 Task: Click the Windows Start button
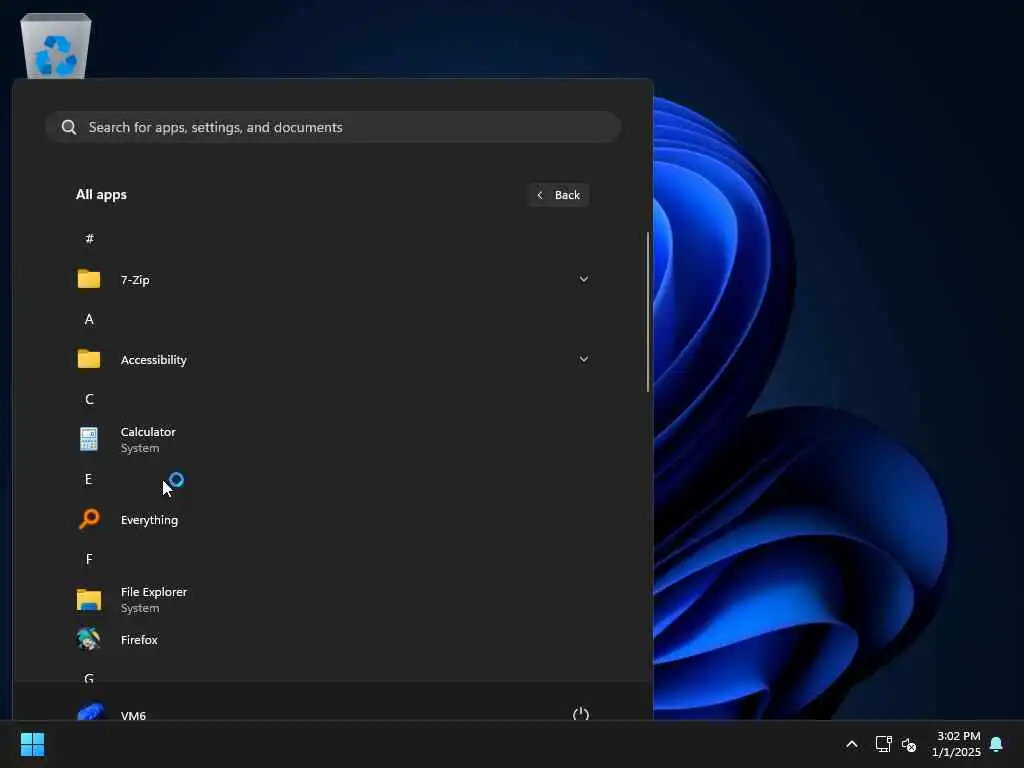(33, 744)
